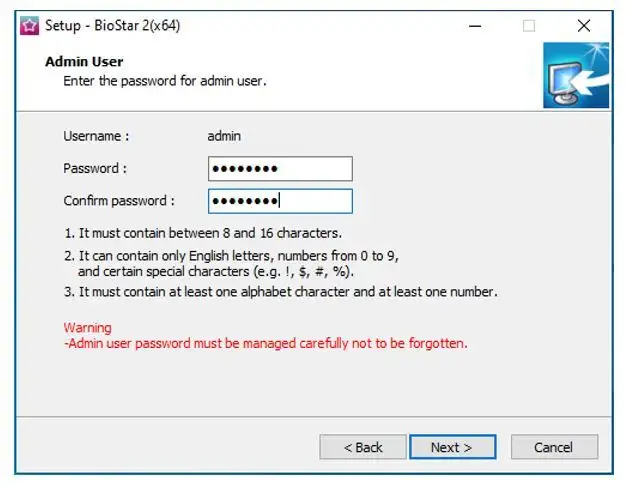Image resolution: width=629 pixels, height=491 pixels.
Task: Click the Admin User heading
Action: coord(84,62)
